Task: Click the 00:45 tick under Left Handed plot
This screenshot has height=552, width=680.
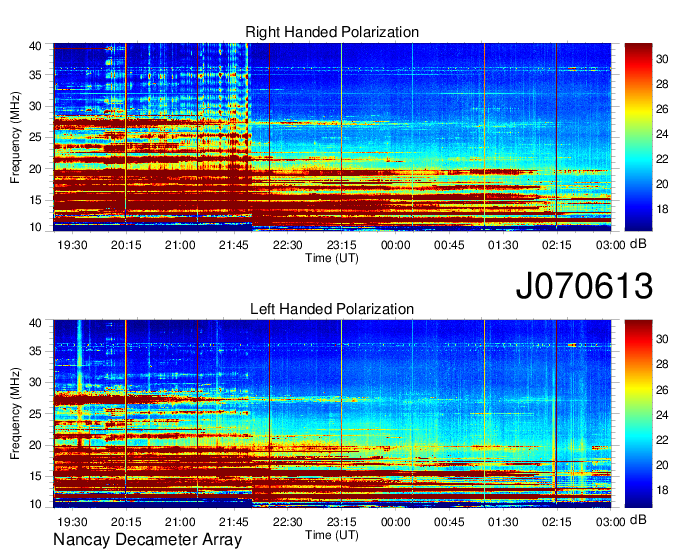Action: pyautogui.click(x=449, y=522)
